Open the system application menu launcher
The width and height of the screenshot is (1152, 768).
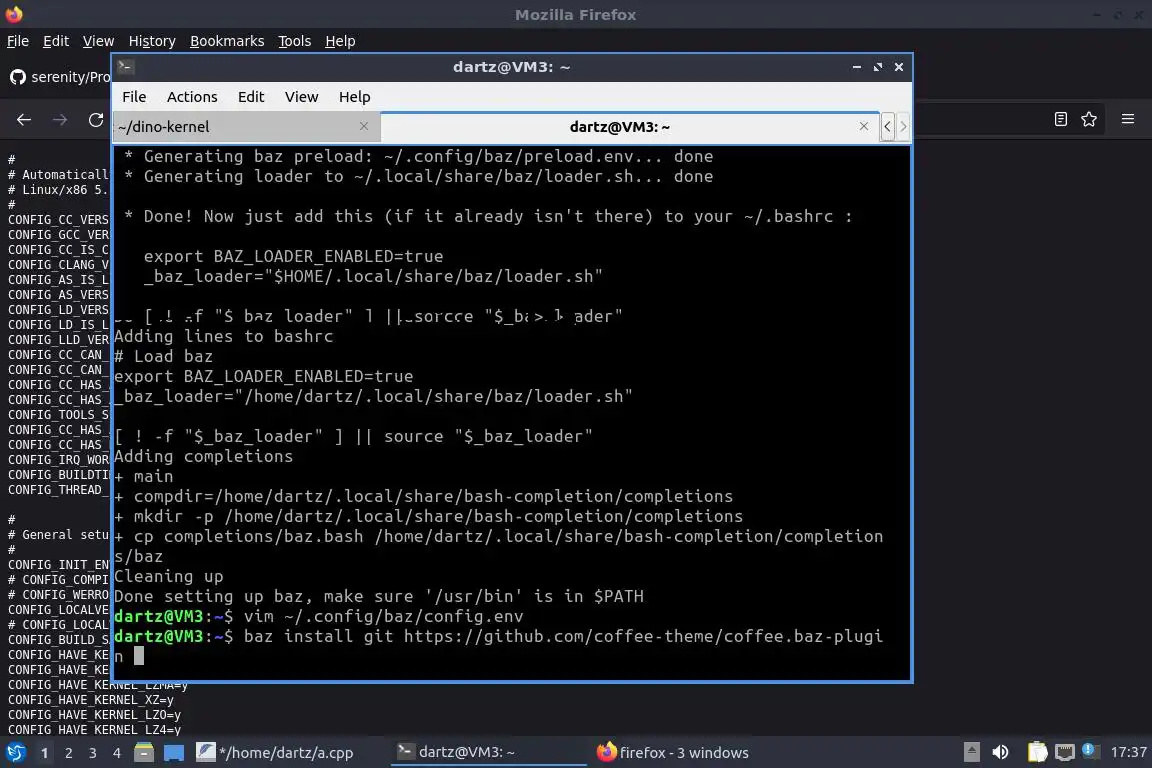click(x=15, y=753)
